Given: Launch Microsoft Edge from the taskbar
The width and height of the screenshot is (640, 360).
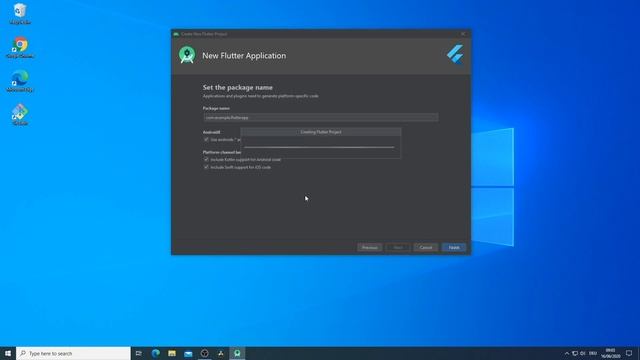Looking at the screenshot, I should point(156,353).
